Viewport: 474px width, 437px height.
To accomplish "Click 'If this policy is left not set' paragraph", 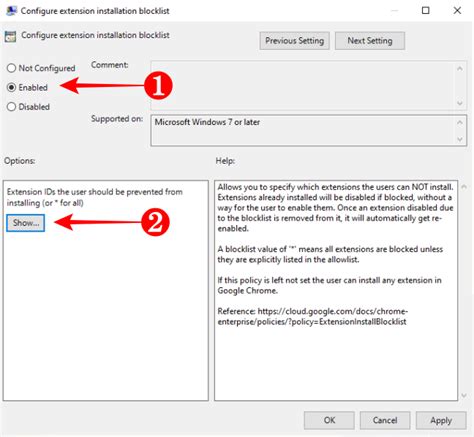I will pos(330,285).
